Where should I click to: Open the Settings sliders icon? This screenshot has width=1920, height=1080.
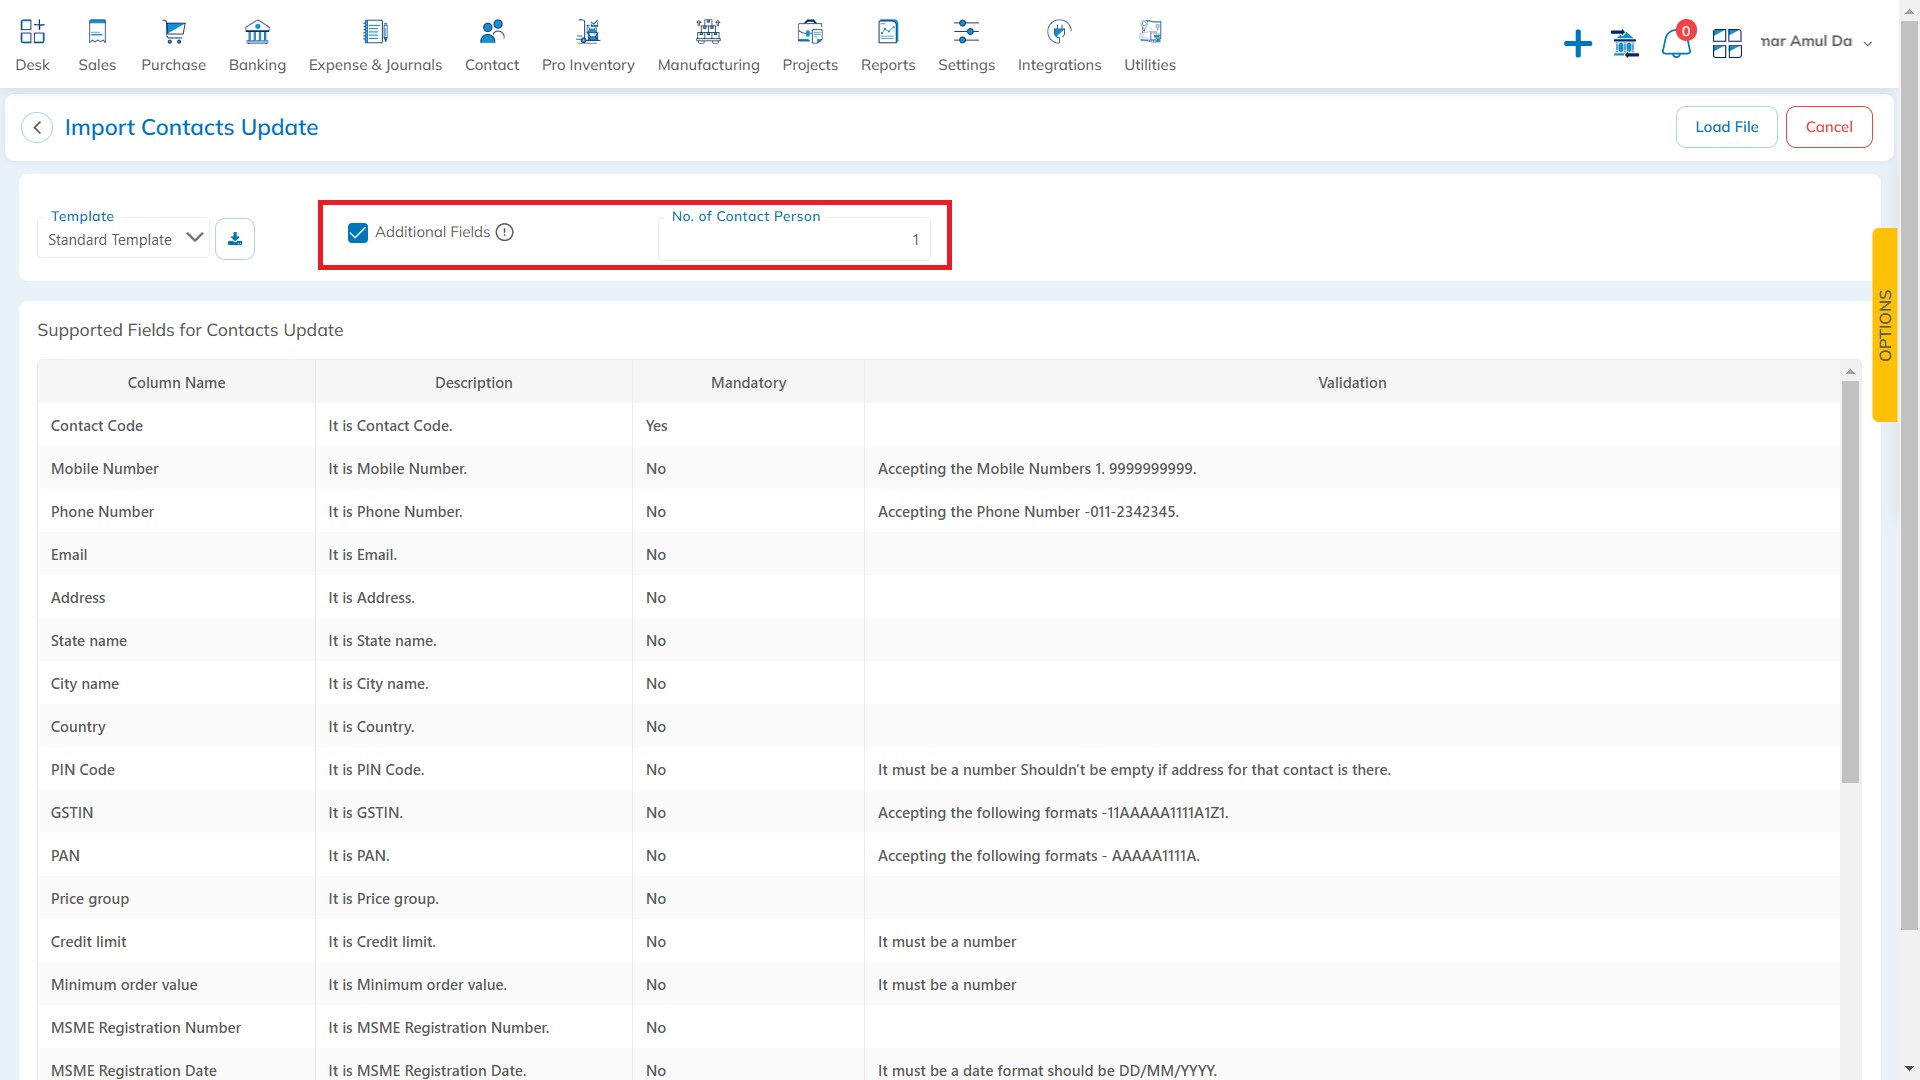(966, 32)
